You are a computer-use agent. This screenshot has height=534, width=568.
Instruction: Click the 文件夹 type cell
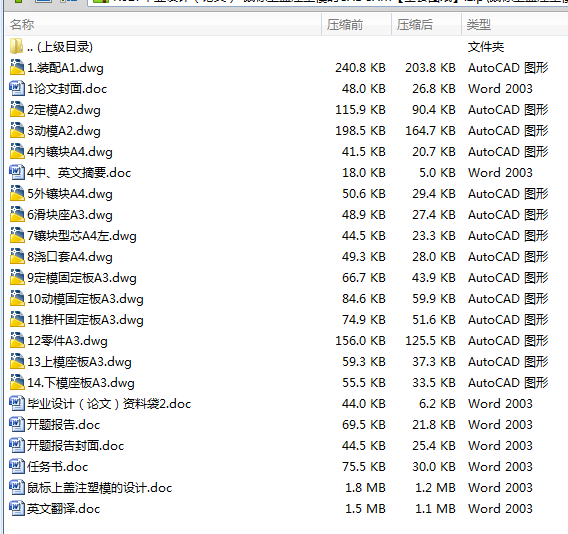pos(486,47)
